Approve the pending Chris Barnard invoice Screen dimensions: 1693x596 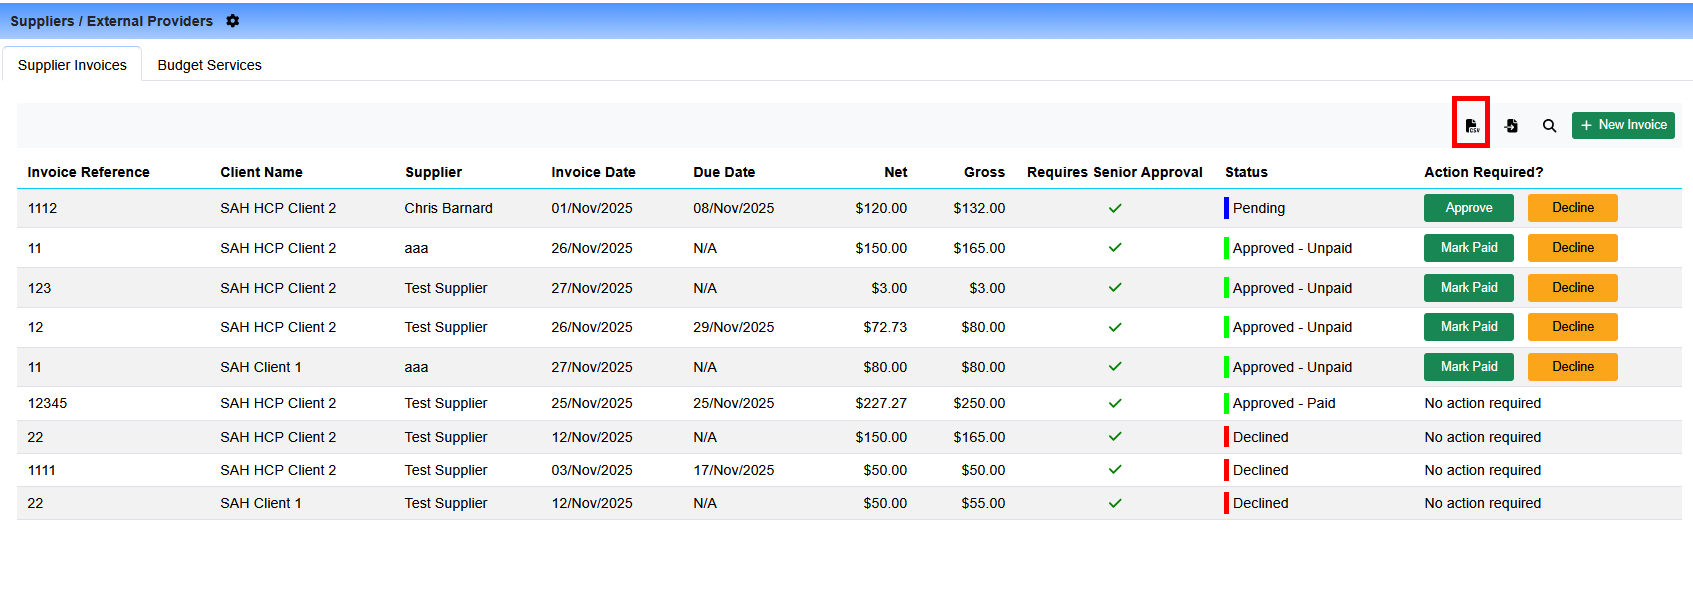point(1468,208)
